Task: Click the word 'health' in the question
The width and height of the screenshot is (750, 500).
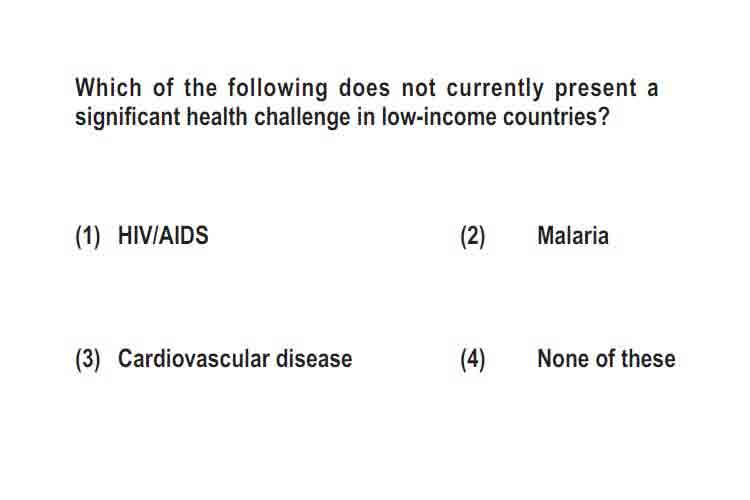Action: click(x=217, y=116)
